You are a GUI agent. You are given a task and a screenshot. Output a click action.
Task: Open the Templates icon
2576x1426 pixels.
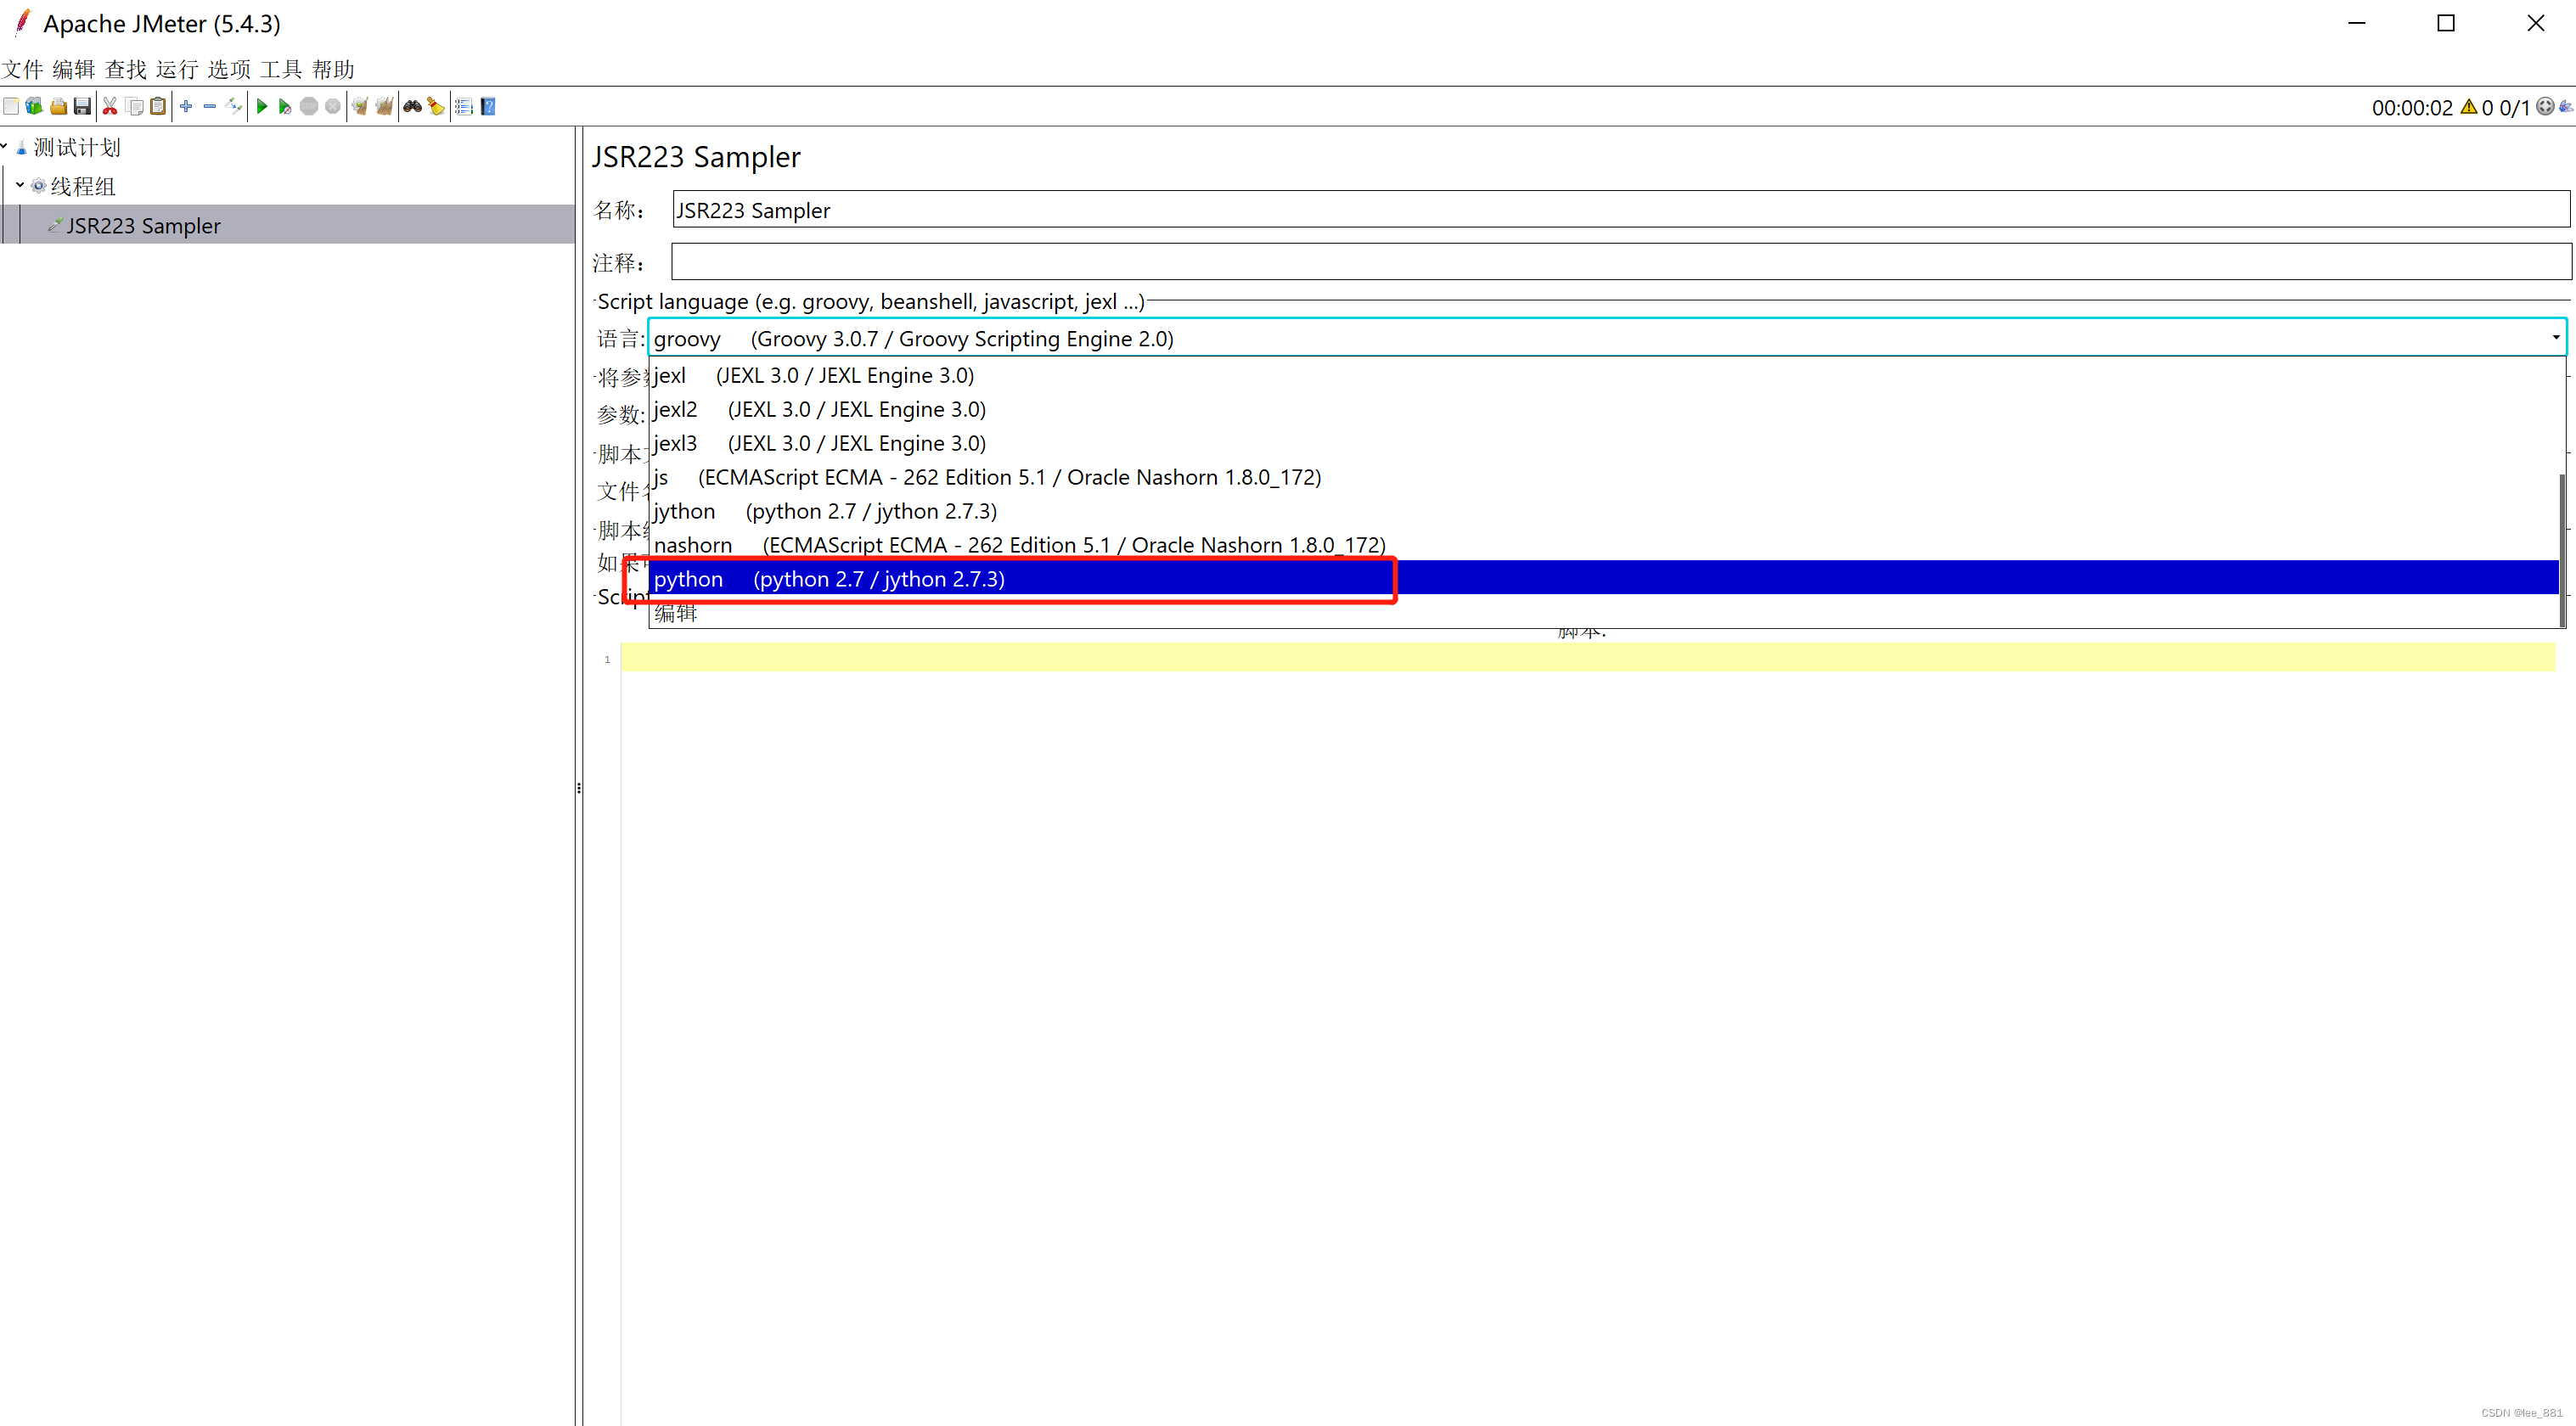pos(34,106)
